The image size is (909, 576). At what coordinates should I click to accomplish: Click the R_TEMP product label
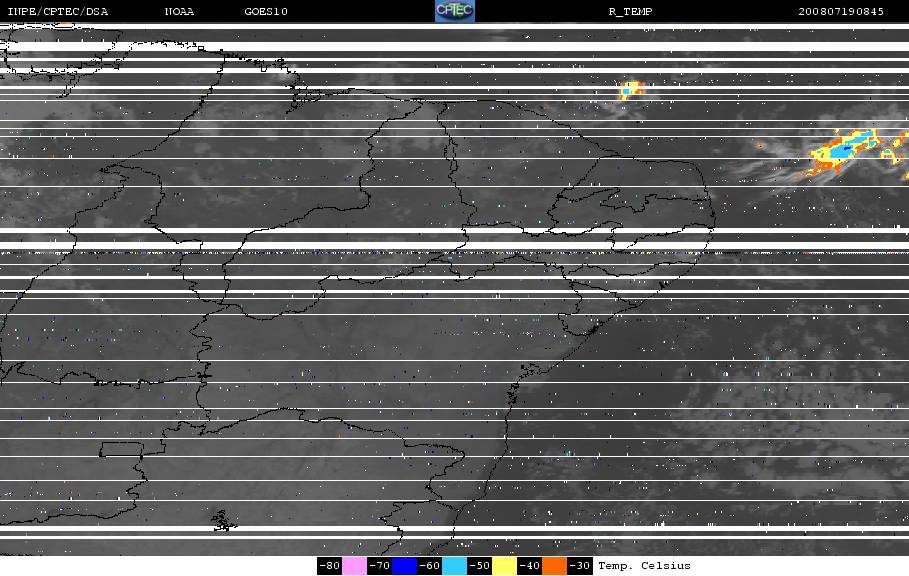point(631,12)
